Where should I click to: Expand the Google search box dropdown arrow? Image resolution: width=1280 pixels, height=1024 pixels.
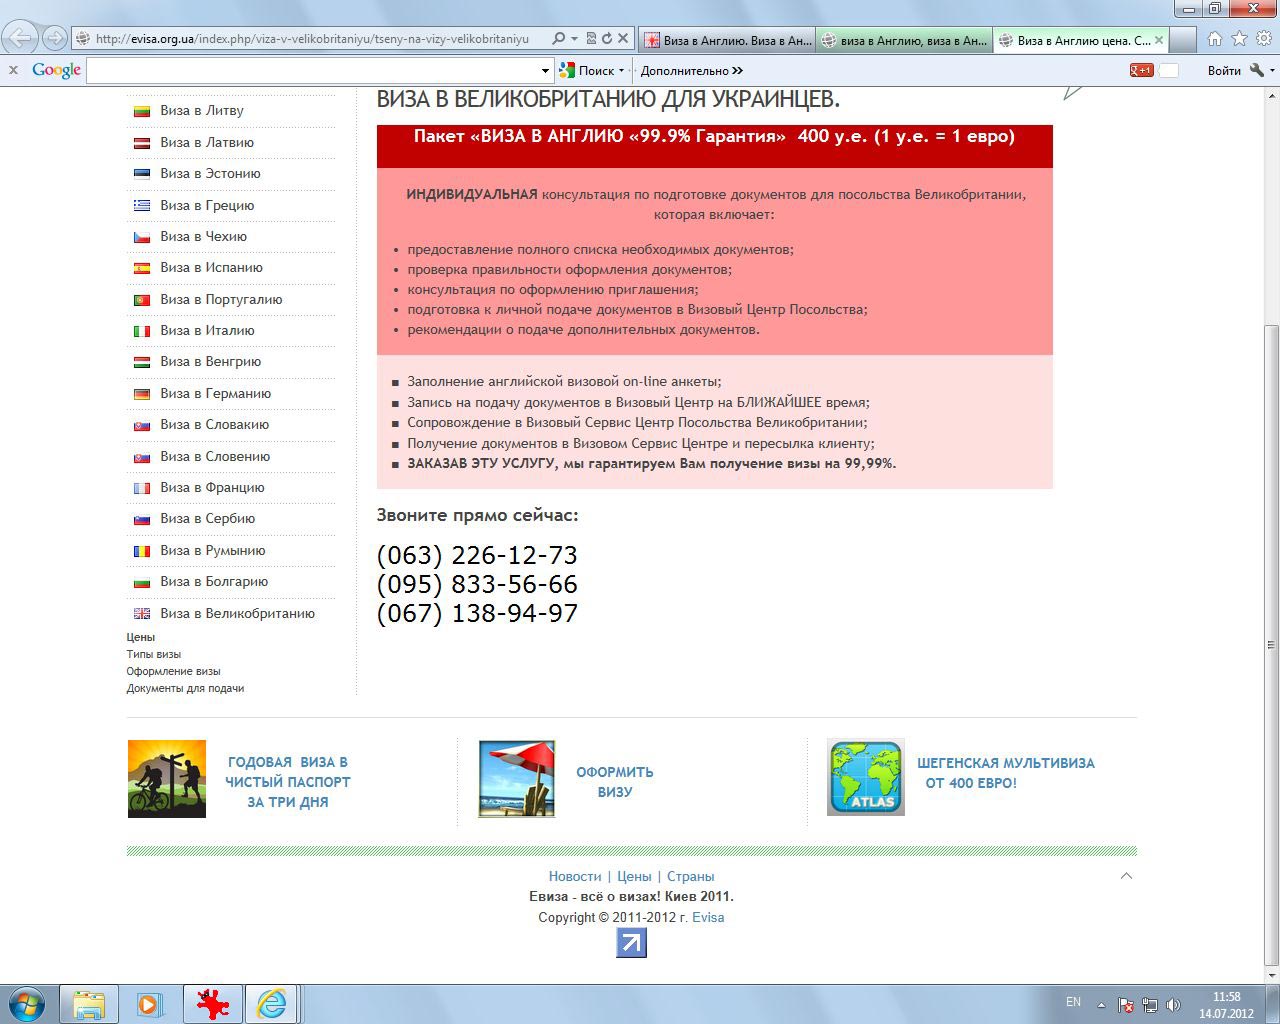point(545,71)
